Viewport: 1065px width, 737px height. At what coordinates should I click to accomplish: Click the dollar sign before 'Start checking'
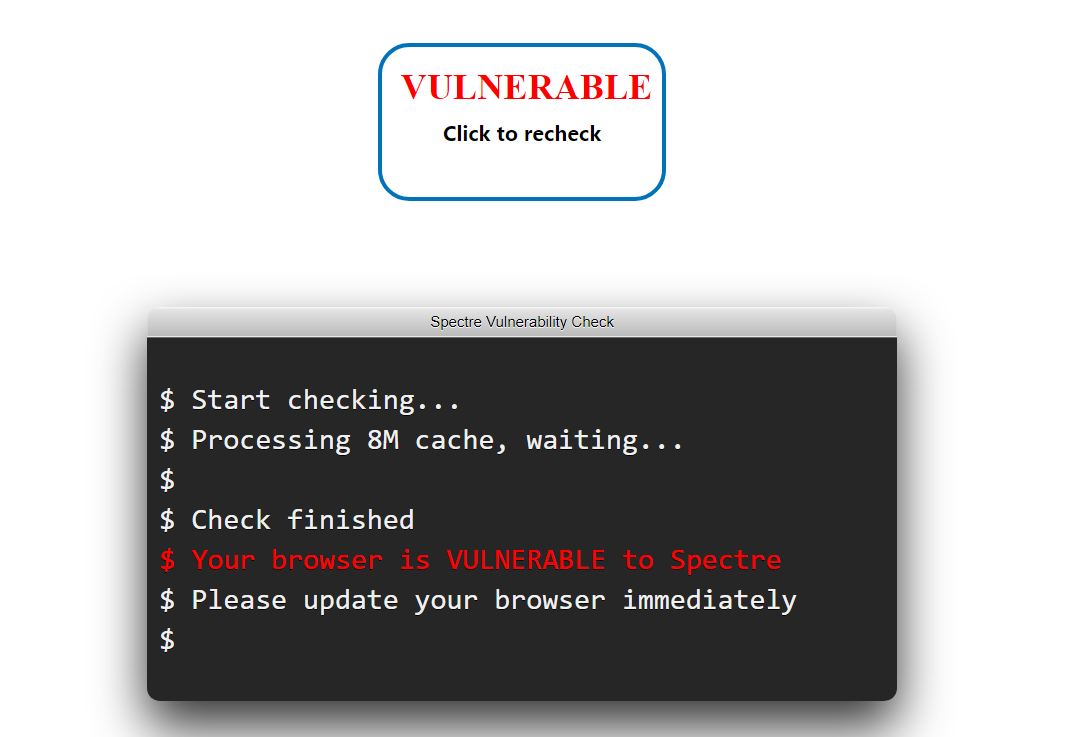tap(167, 400)
